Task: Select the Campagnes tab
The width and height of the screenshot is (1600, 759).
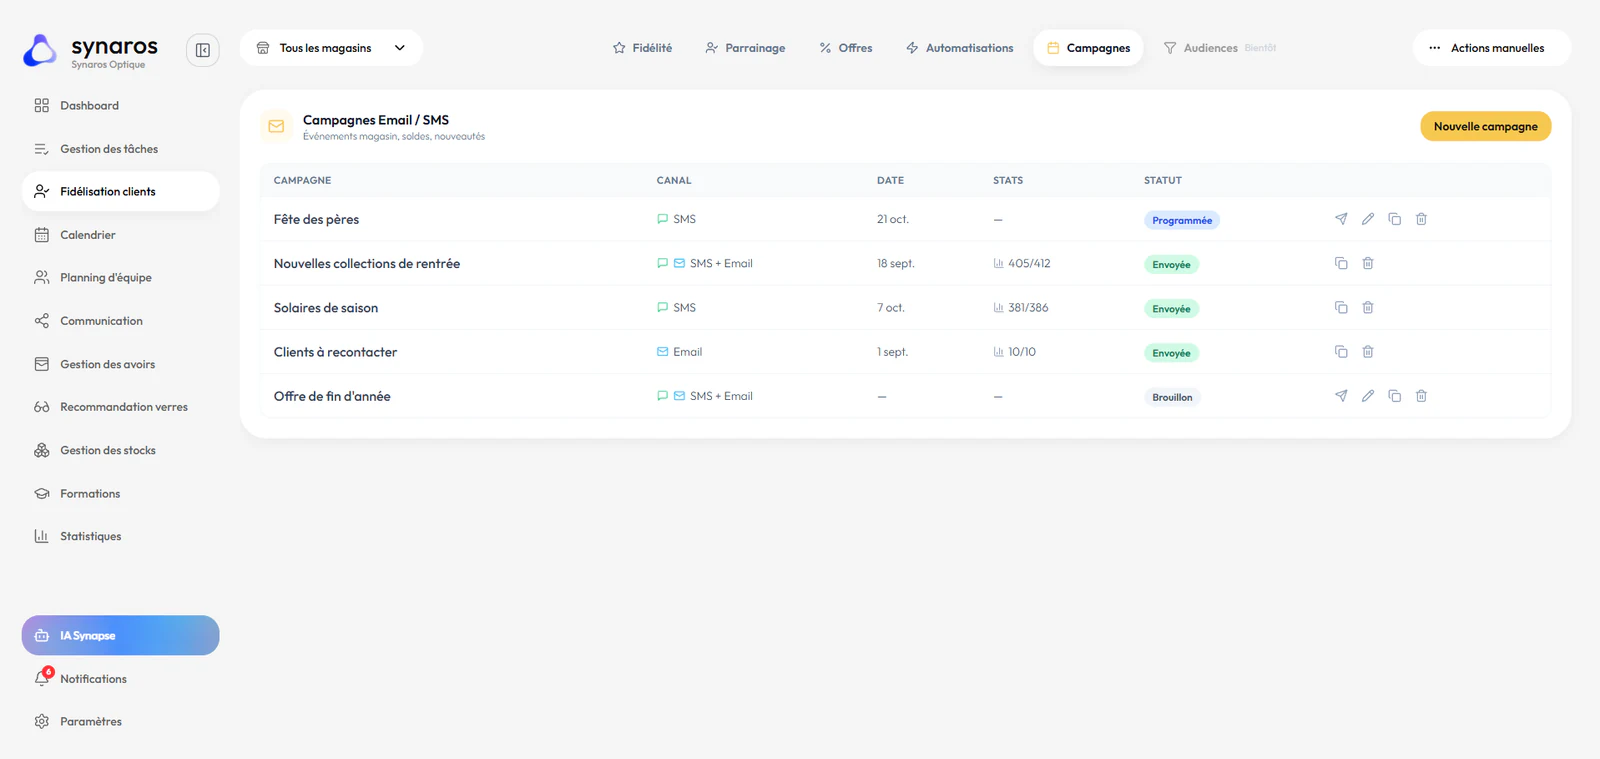Action: pyautogui.click(x=1088, y=48)
